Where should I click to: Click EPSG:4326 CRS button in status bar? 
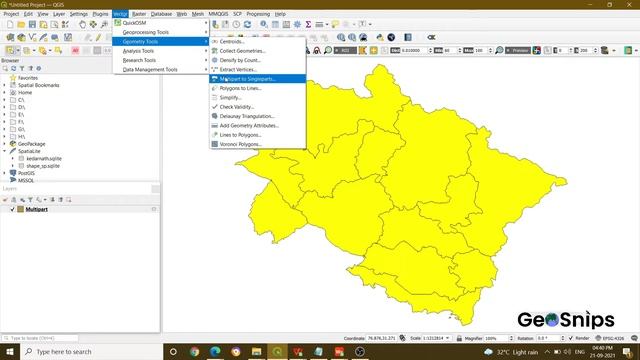(x=610, y=338)
